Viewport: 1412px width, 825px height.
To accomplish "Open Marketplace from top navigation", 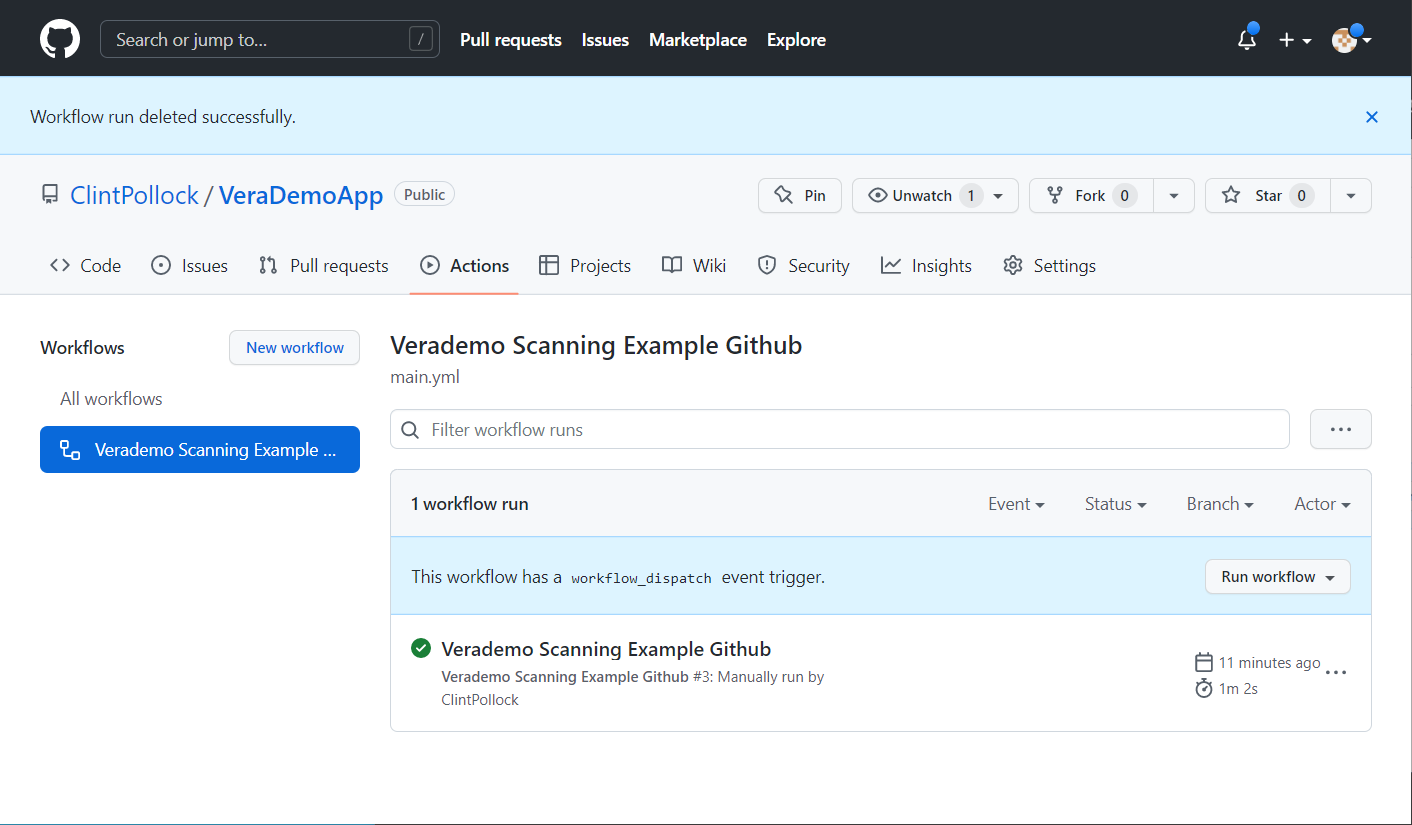I will (x=698, y=40).
